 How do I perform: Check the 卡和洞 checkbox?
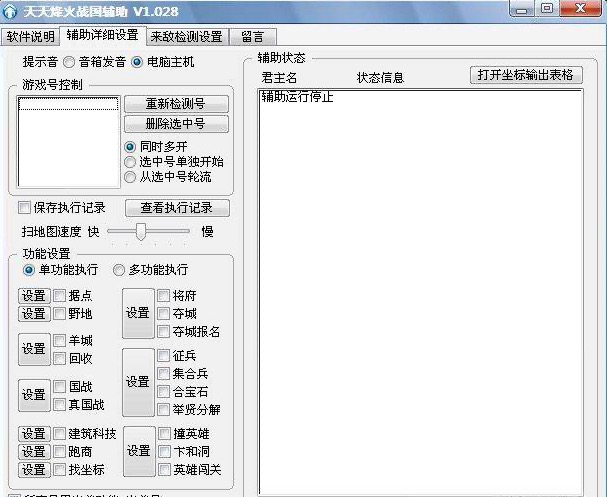164,452
